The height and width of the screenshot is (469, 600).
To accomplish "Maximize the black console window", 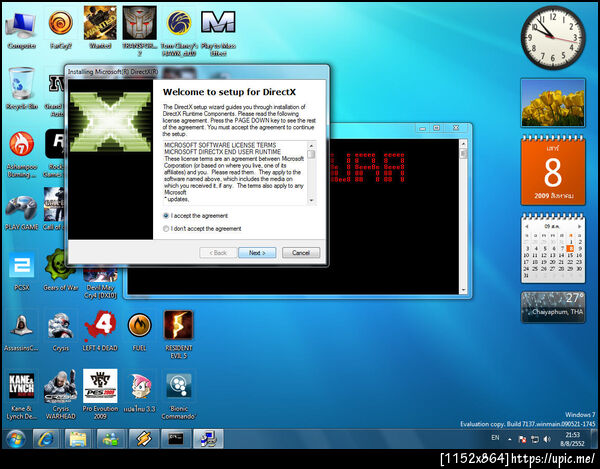I will click(437, 128).
